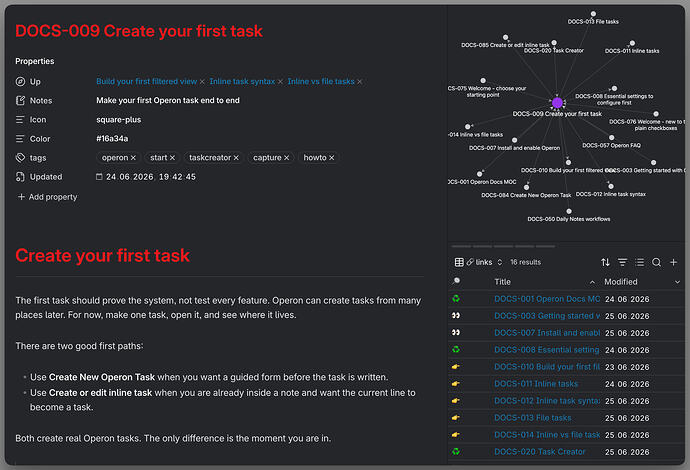690x470 pixels.
Task: Remove the Build your first filtered view link
Action: pos(202,82)
